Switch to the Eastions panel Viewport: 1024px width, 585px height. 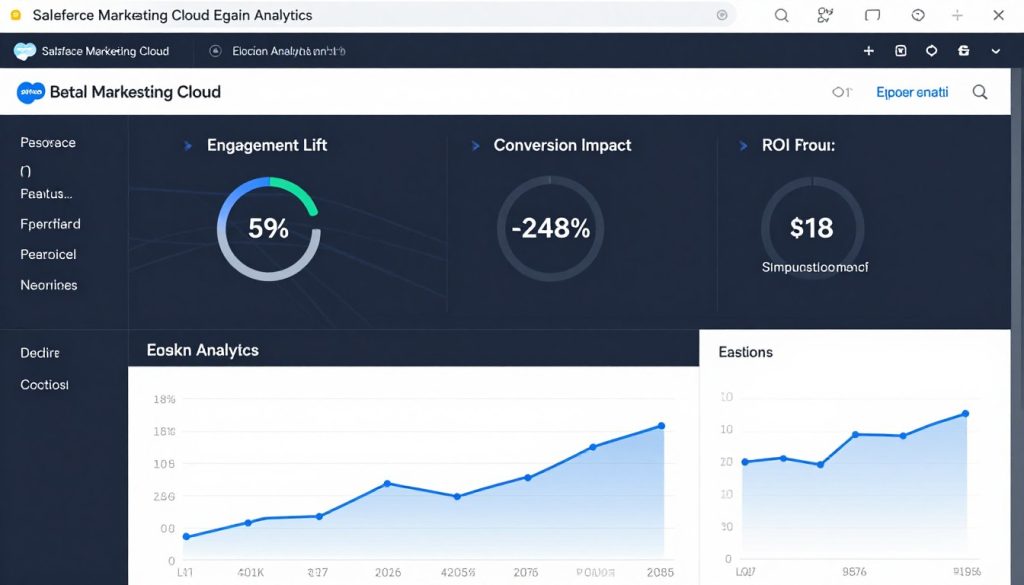(x=748, y=352)
